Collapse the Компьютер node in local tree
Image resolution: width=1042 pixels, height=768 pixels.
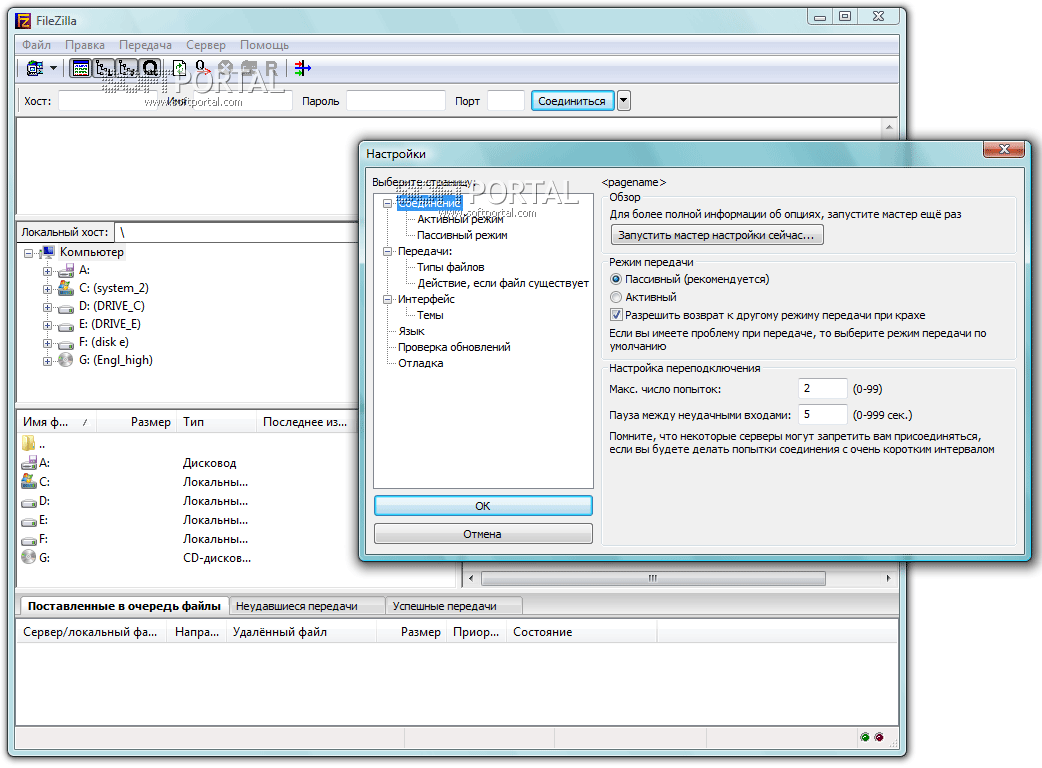[29, 253]
